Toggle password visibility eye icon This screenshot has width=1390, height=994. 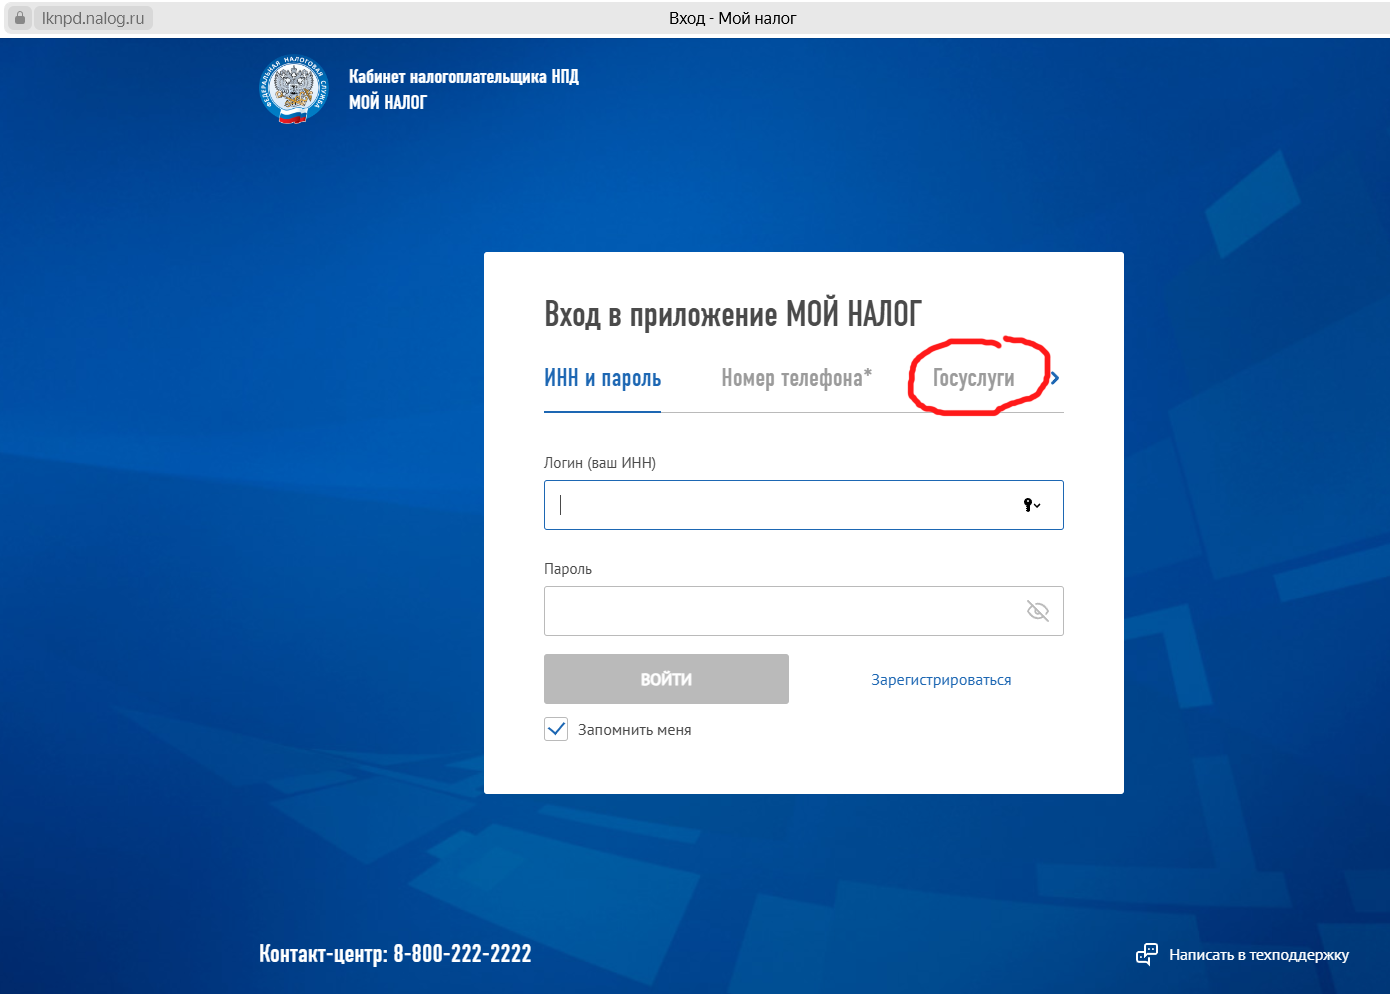click(1038, 611)
